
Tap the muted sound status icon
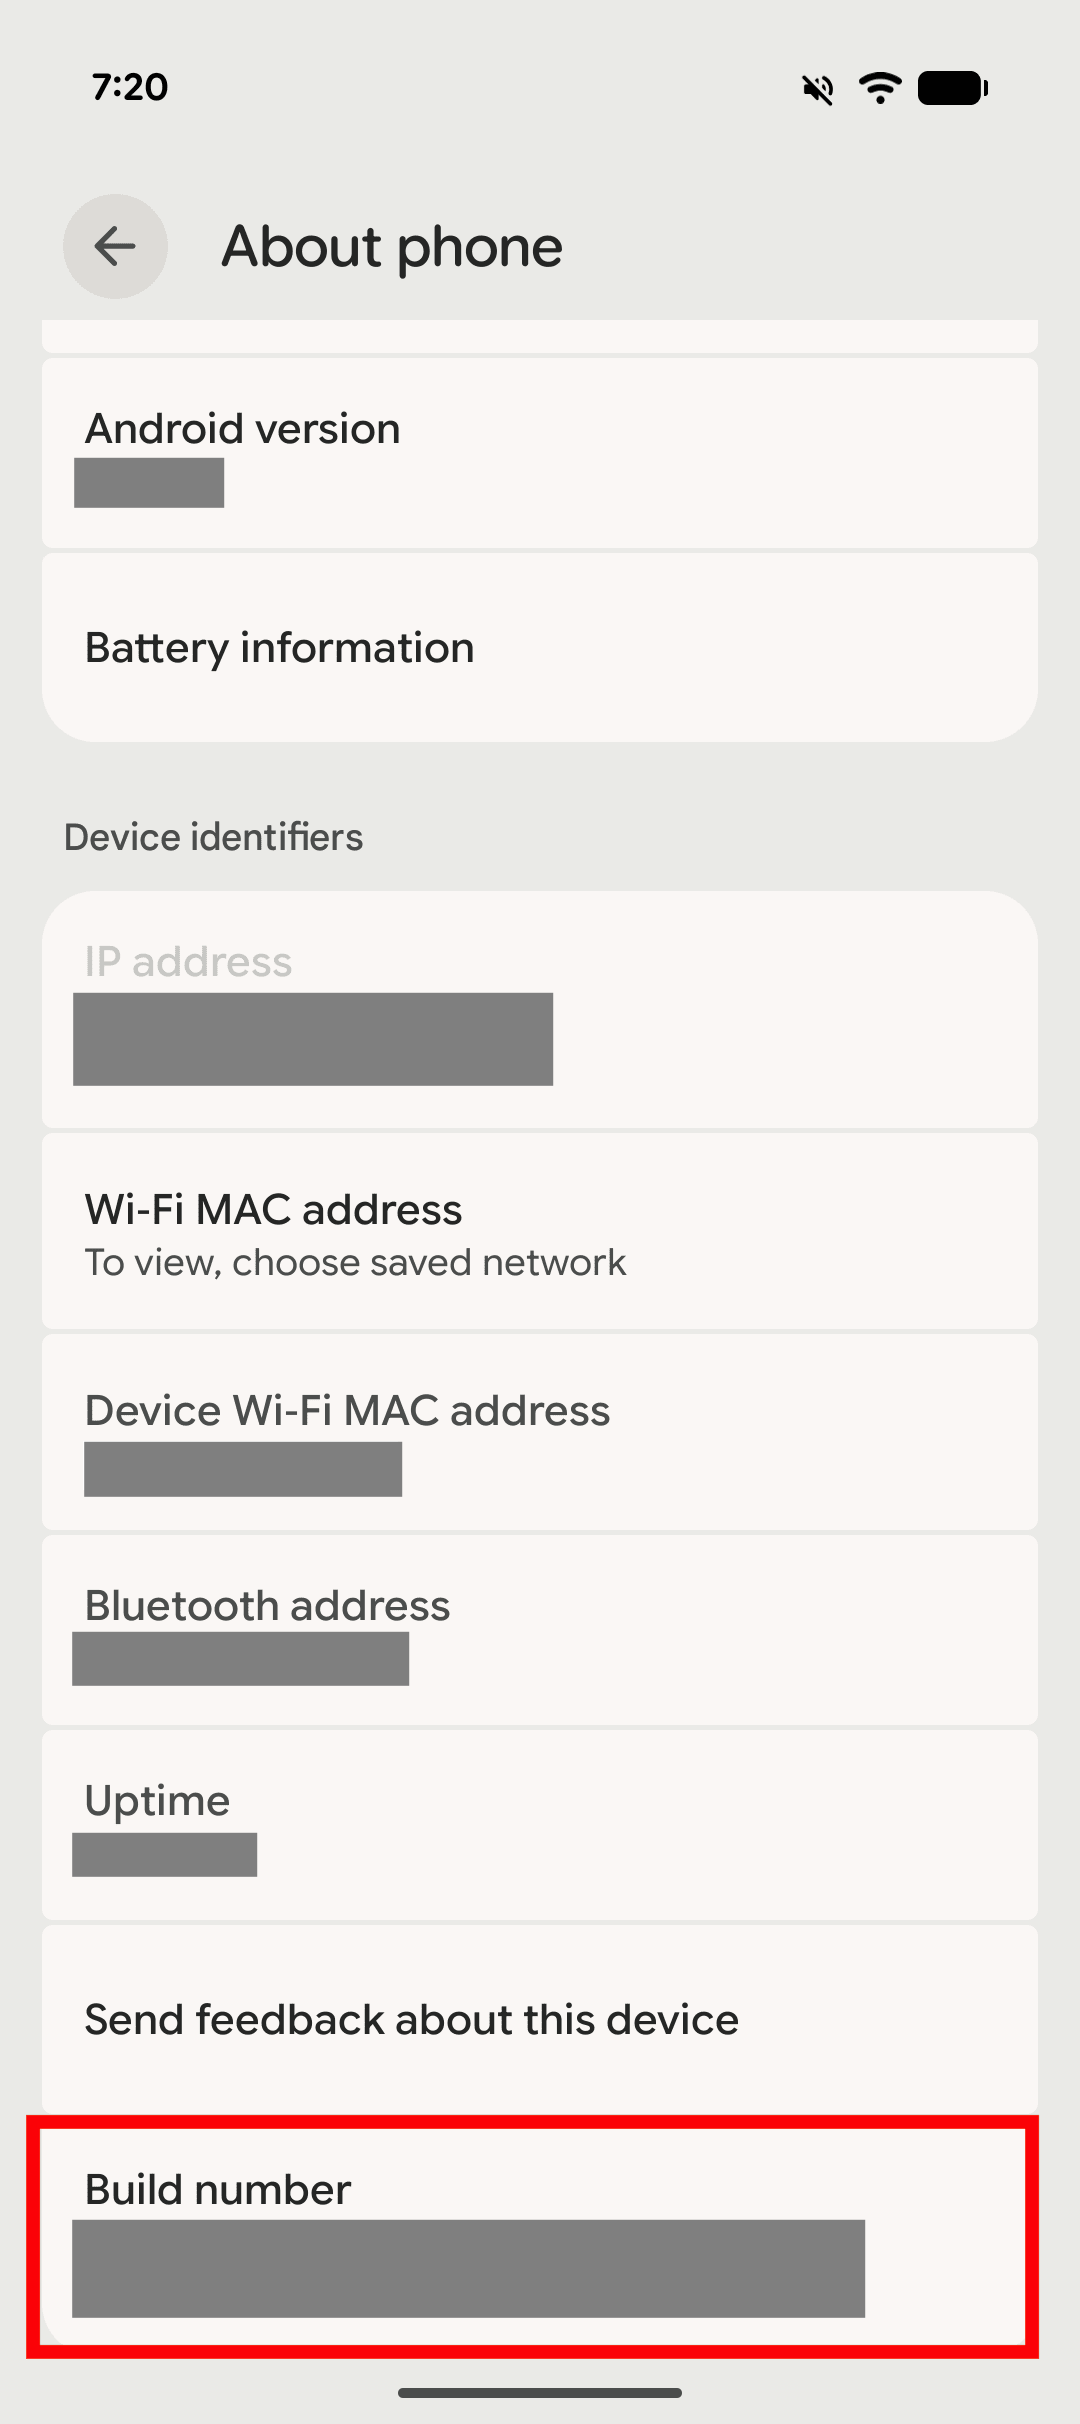point(817,89)
